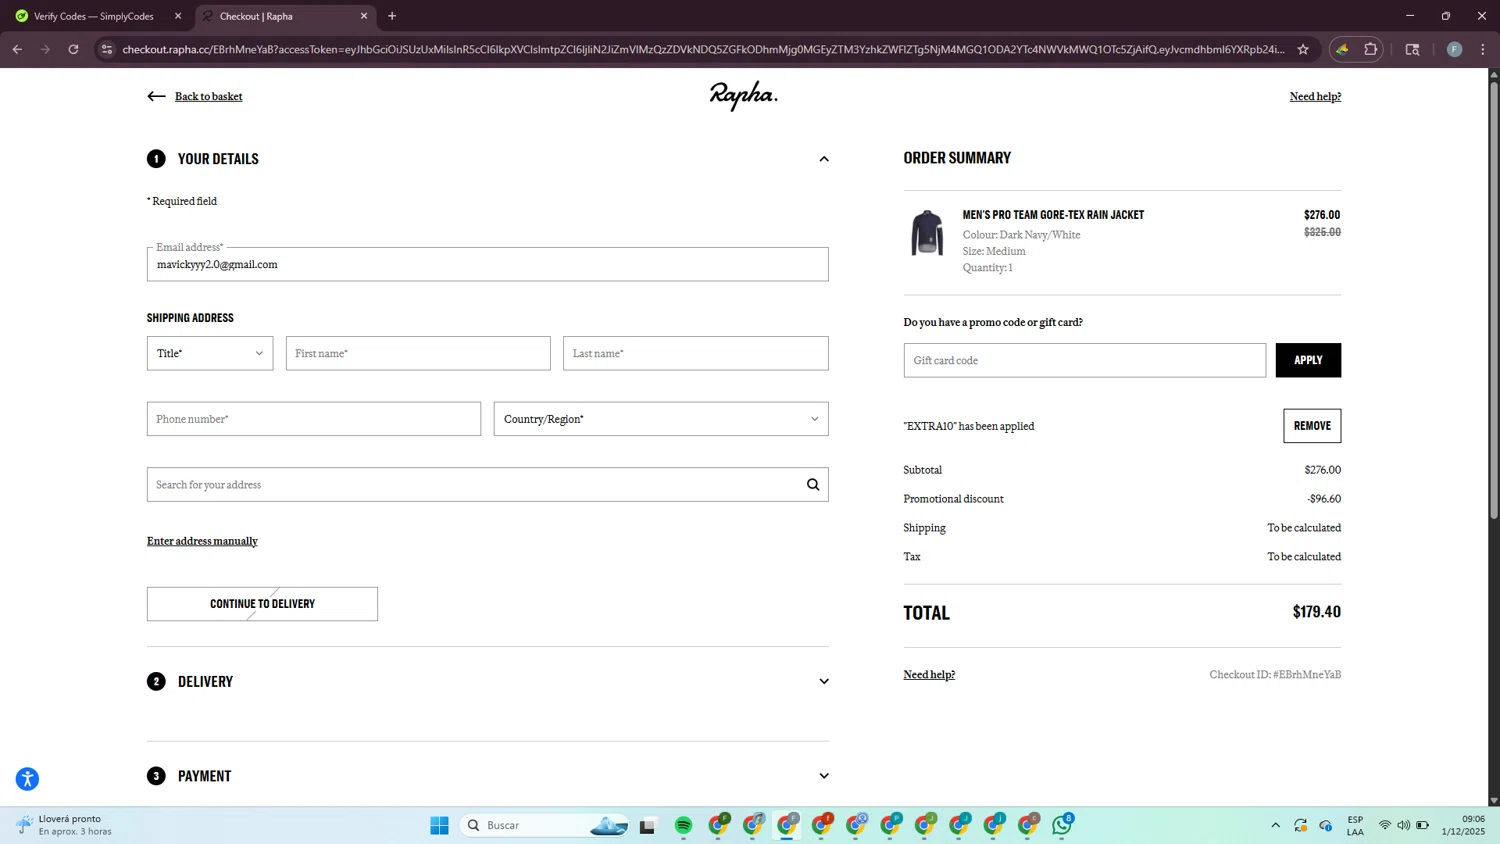The width and height of the screenshot is (1500, 844).
Task: Open Wi-Fi network settings in tray
Action: pos(1385,825)
